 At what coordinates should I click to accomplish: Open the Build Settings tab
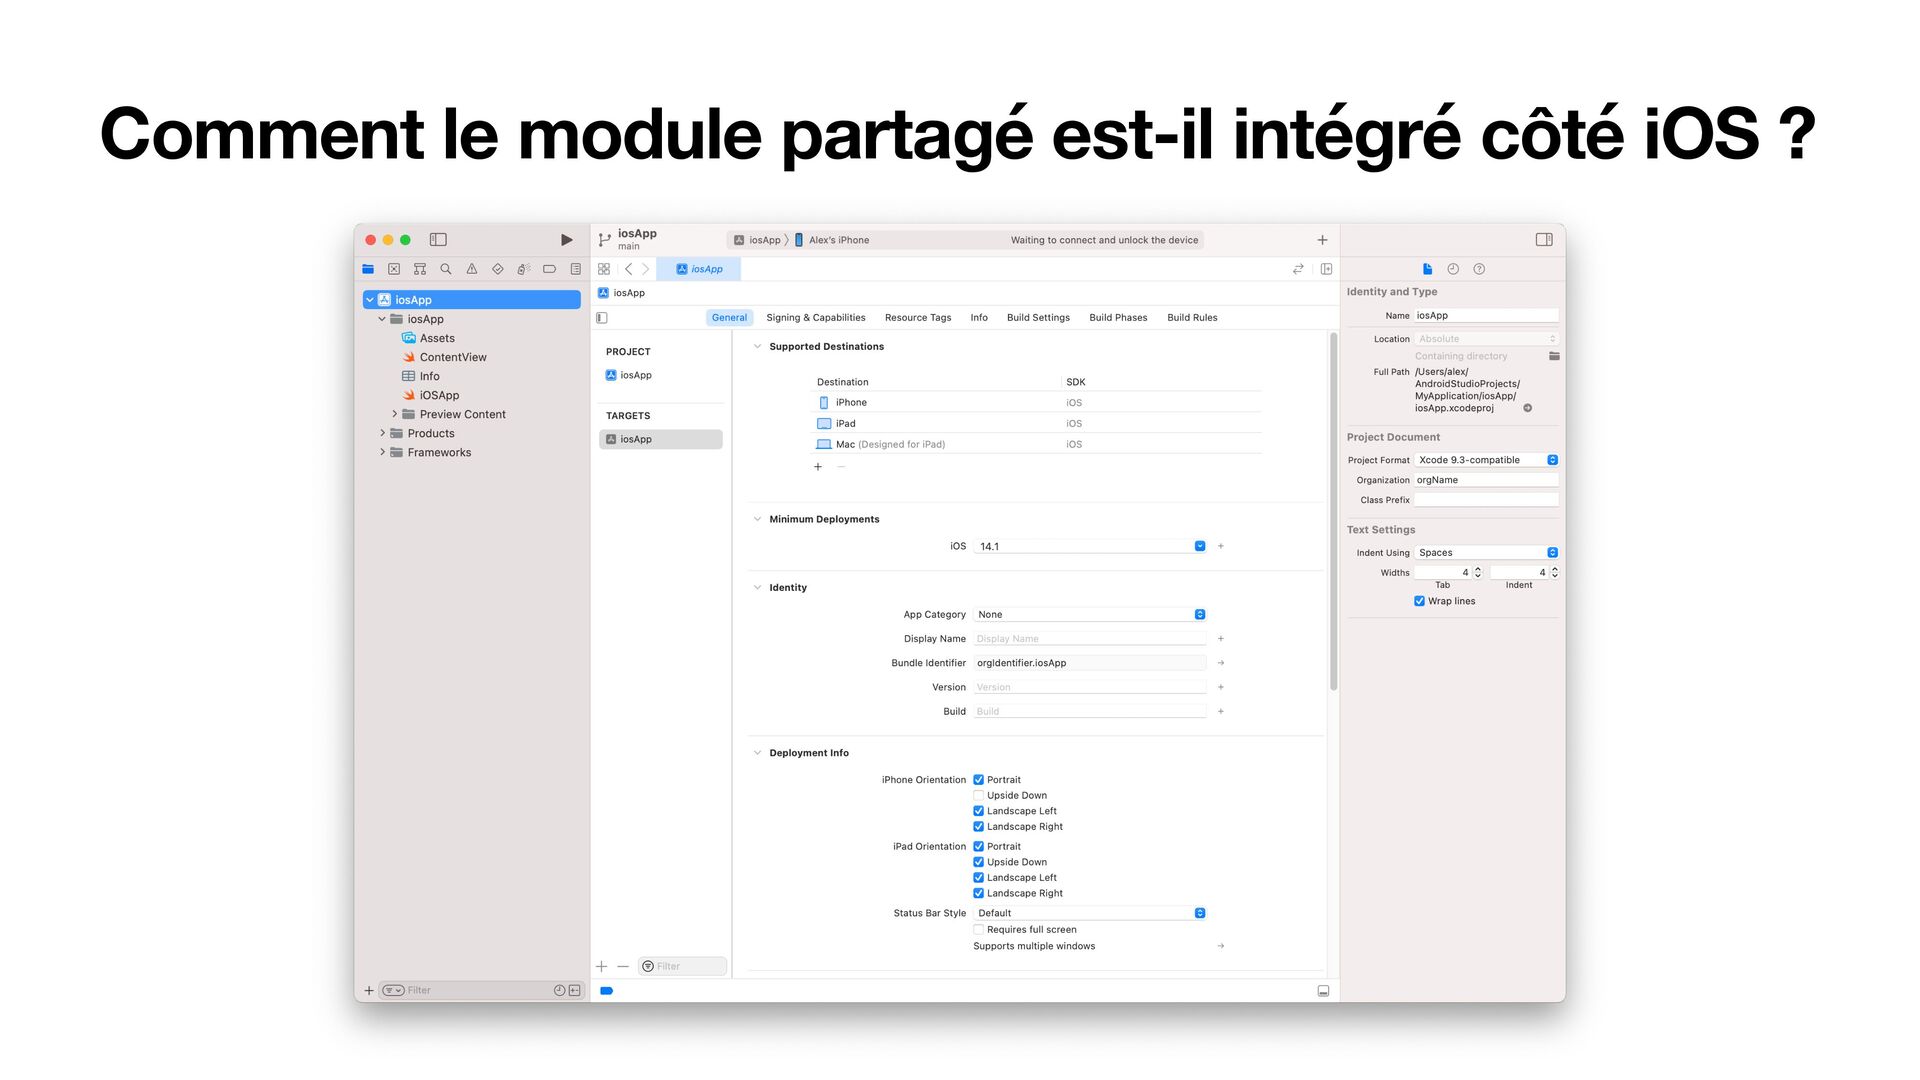click(x=1038, y=318)
